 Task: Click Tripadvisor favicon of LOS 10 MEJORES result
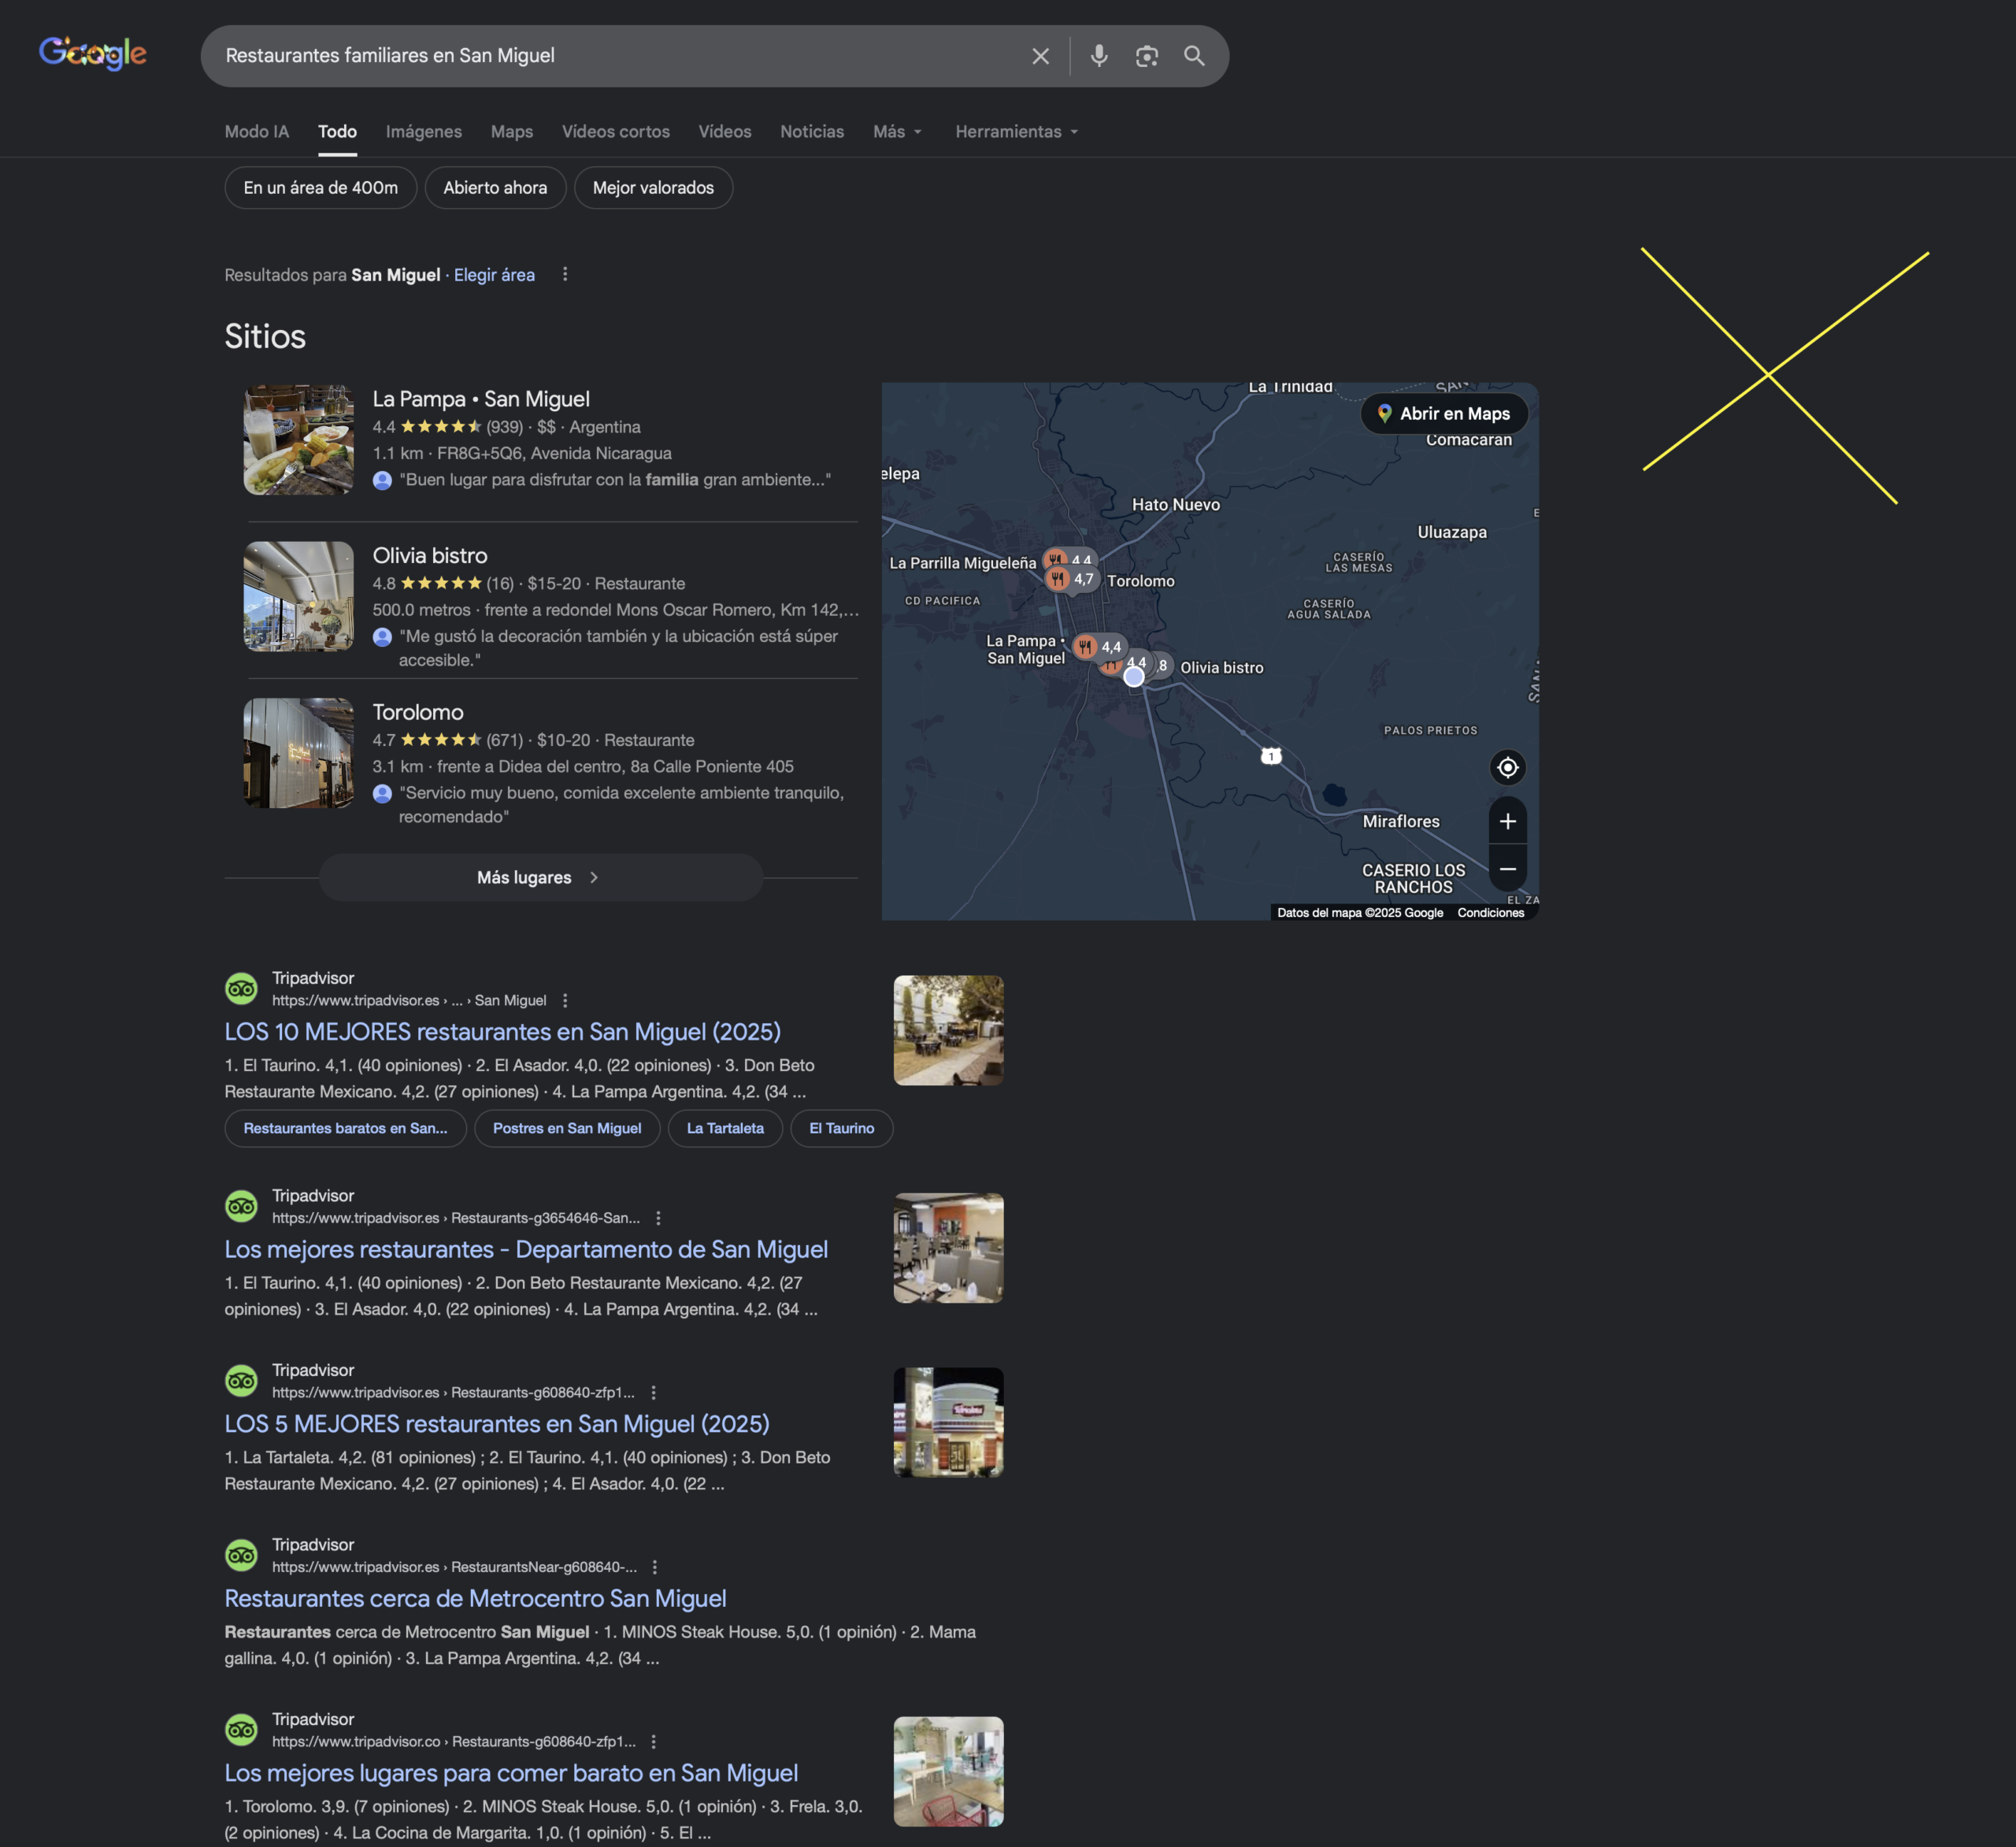coord(241,989)
